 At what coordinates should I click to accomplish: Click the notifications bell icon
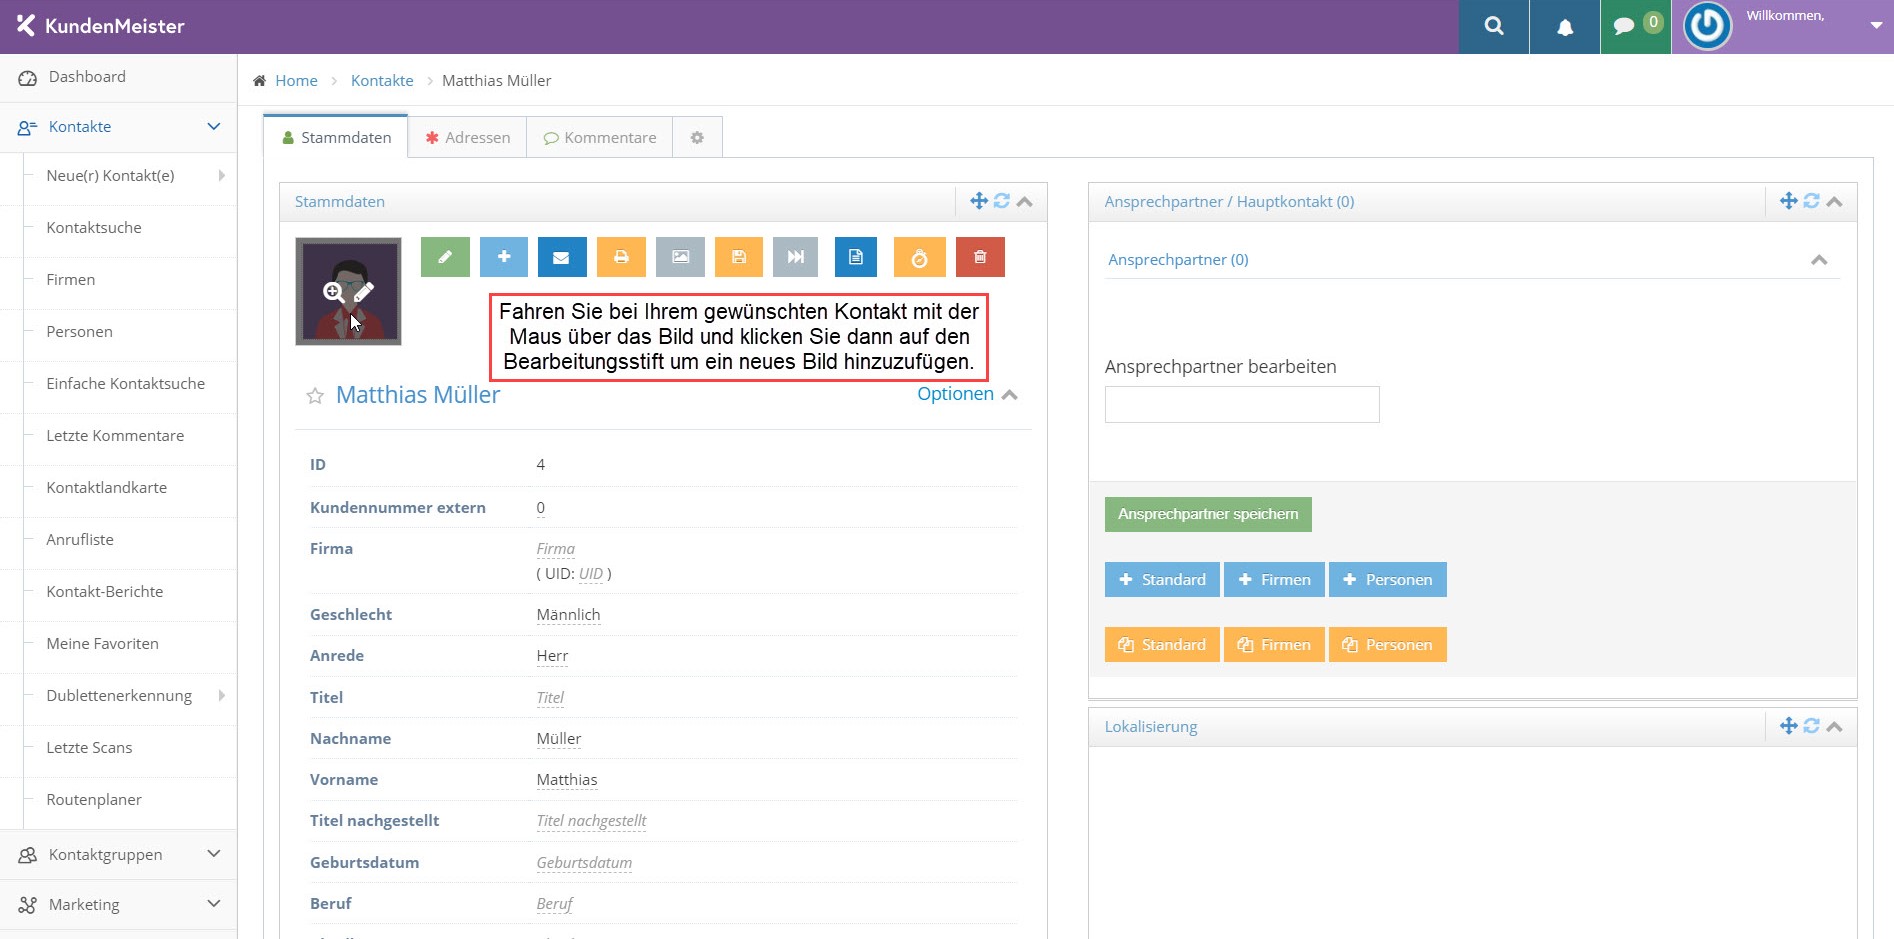click(x=1564, y=26)
